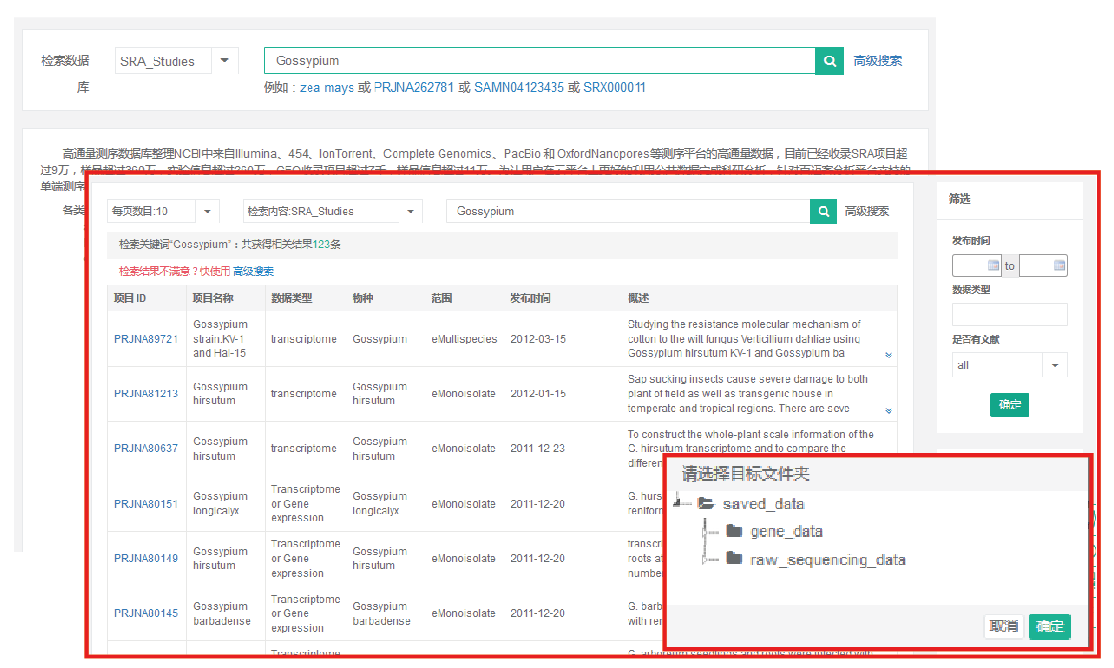Open the 是否有文献 'all' dropdown
1114x668 pixels.
click(1054, 365)
